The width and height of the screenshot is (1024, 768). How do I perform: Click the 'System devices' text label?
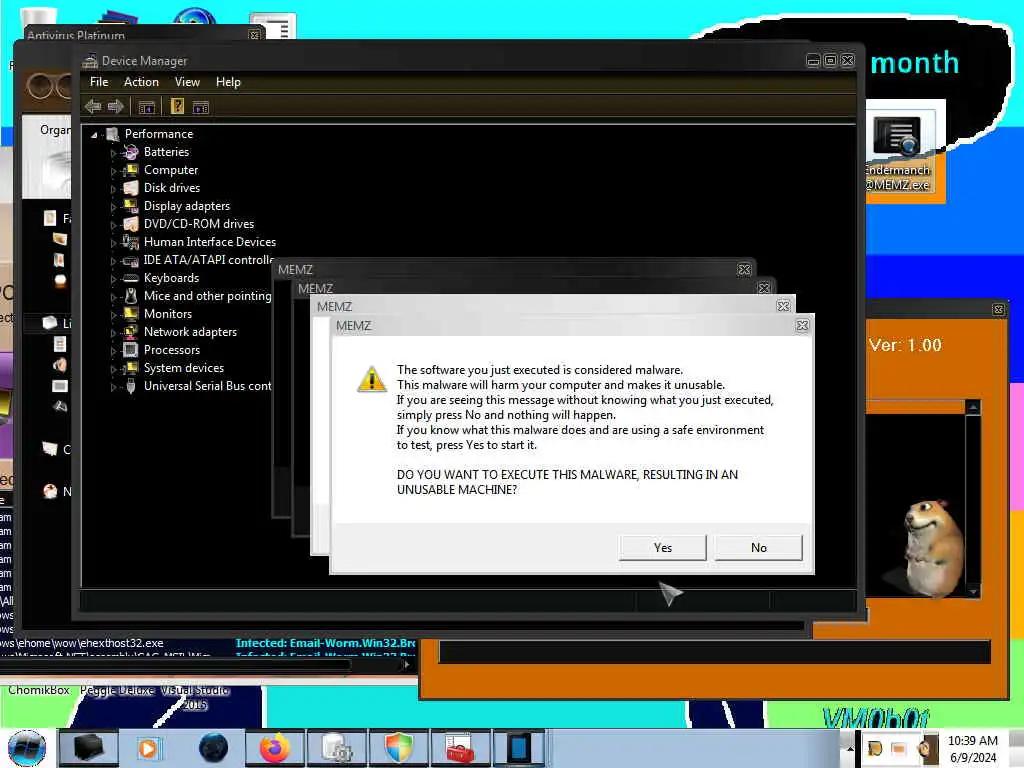click(184, 368)
